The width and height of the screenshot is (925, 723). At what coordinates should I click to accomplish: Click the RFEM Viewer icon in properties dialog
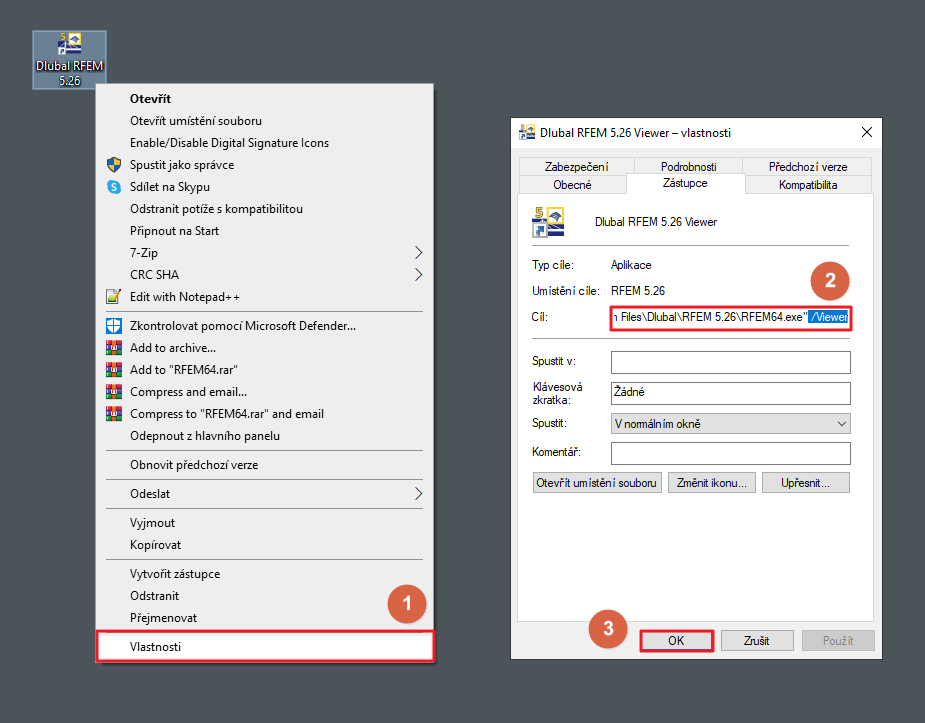coord(548,222)
